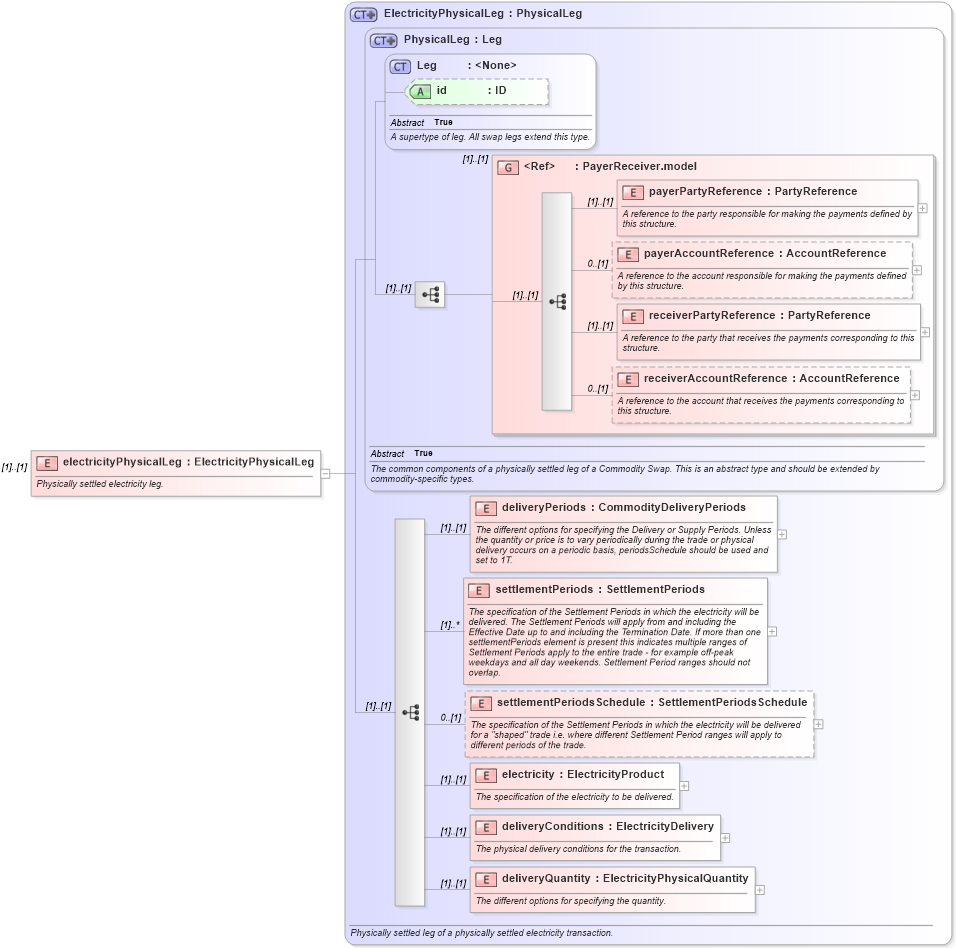
Task: Select receiverAccountReference : AccountReference label
Action: tap(772, 379)
